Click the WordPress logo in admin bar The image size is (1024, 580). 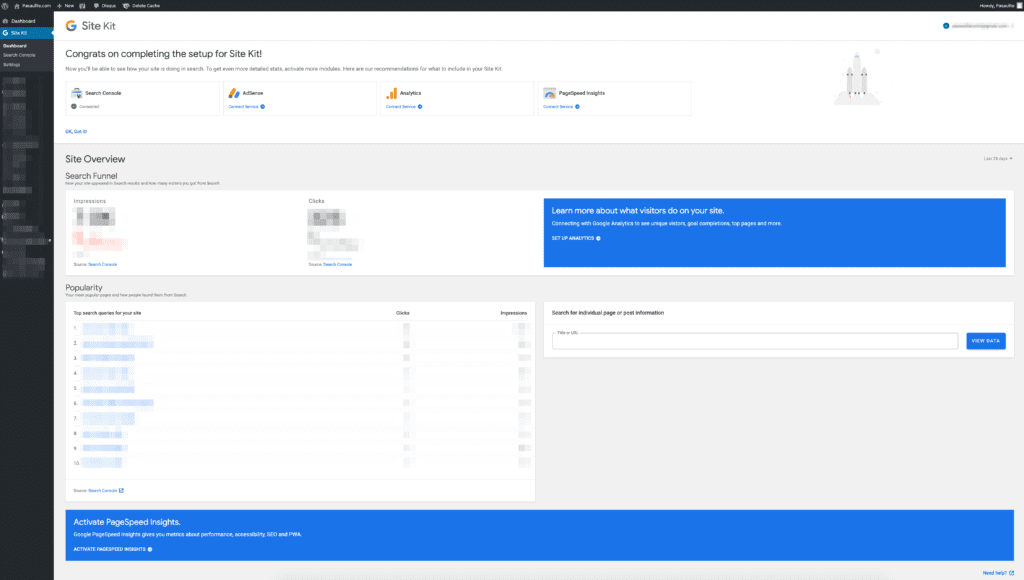(5, 5)
